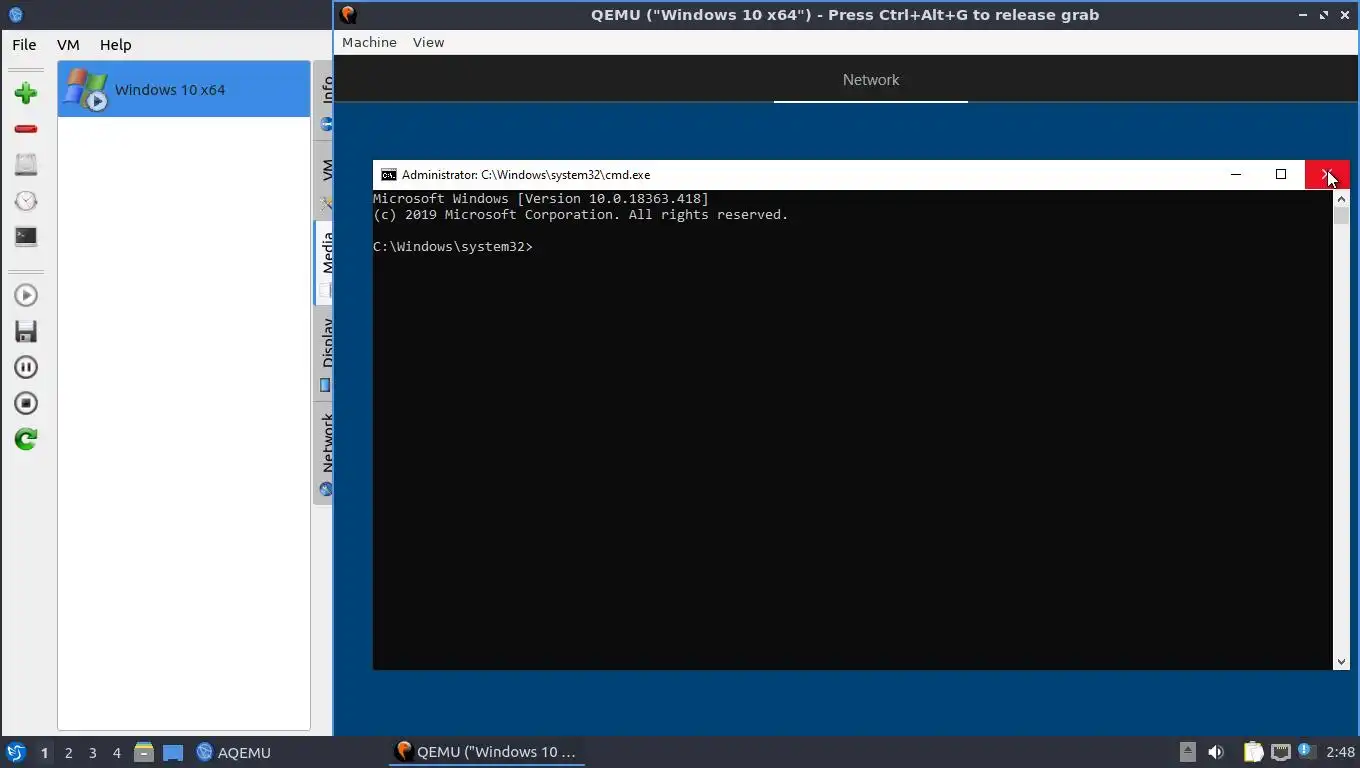Open the file manager taskbar icon
This screenshot has height=768, width=1360.
tap(144, 752)
